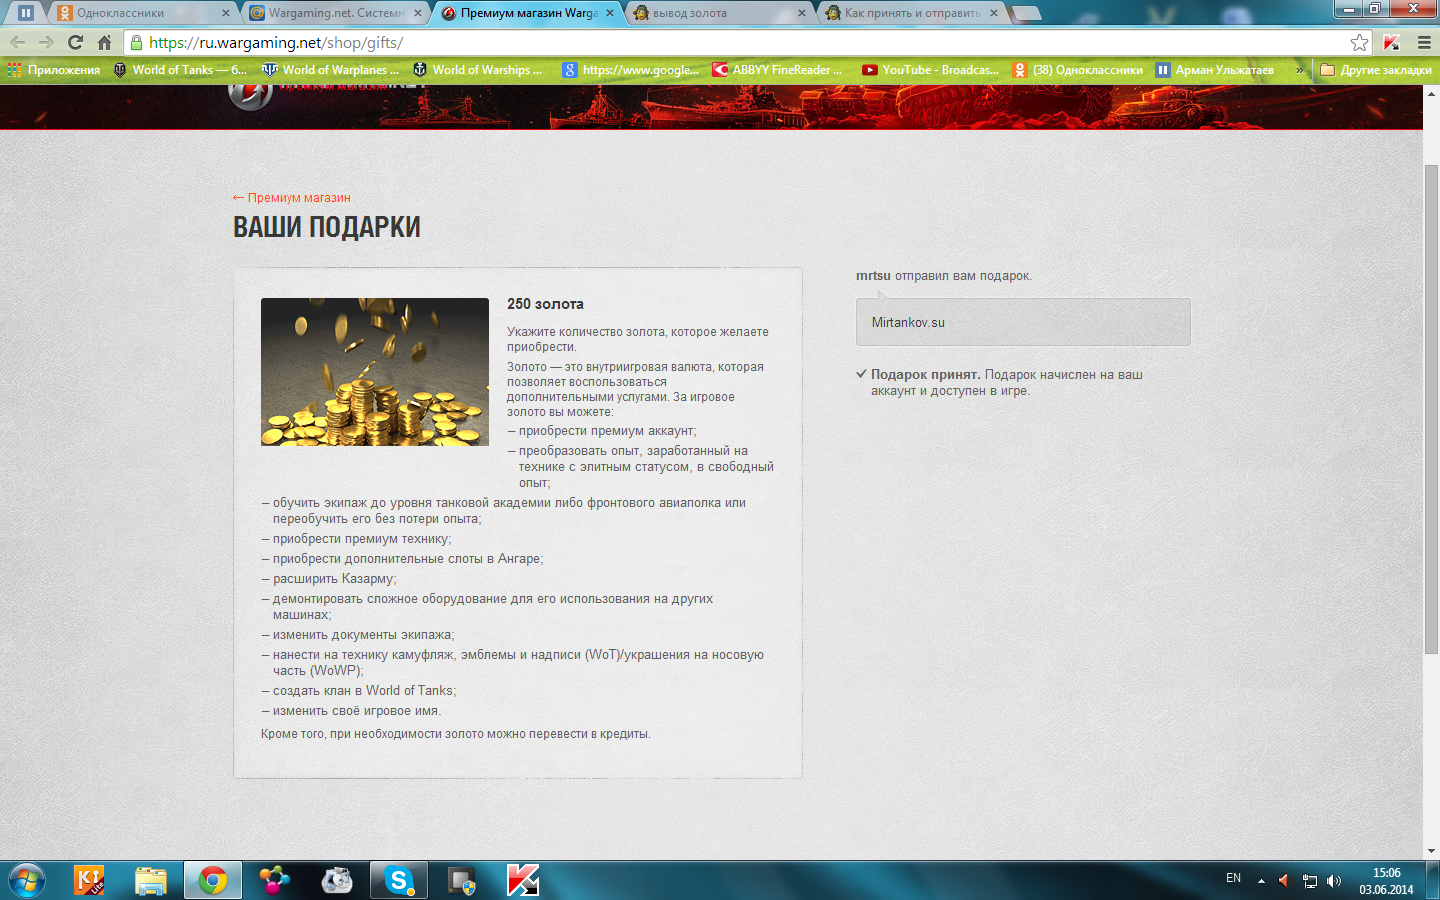Click the Подарок принят checkmark
This screenshot has height=900, width=1440.
click(861, 374)
